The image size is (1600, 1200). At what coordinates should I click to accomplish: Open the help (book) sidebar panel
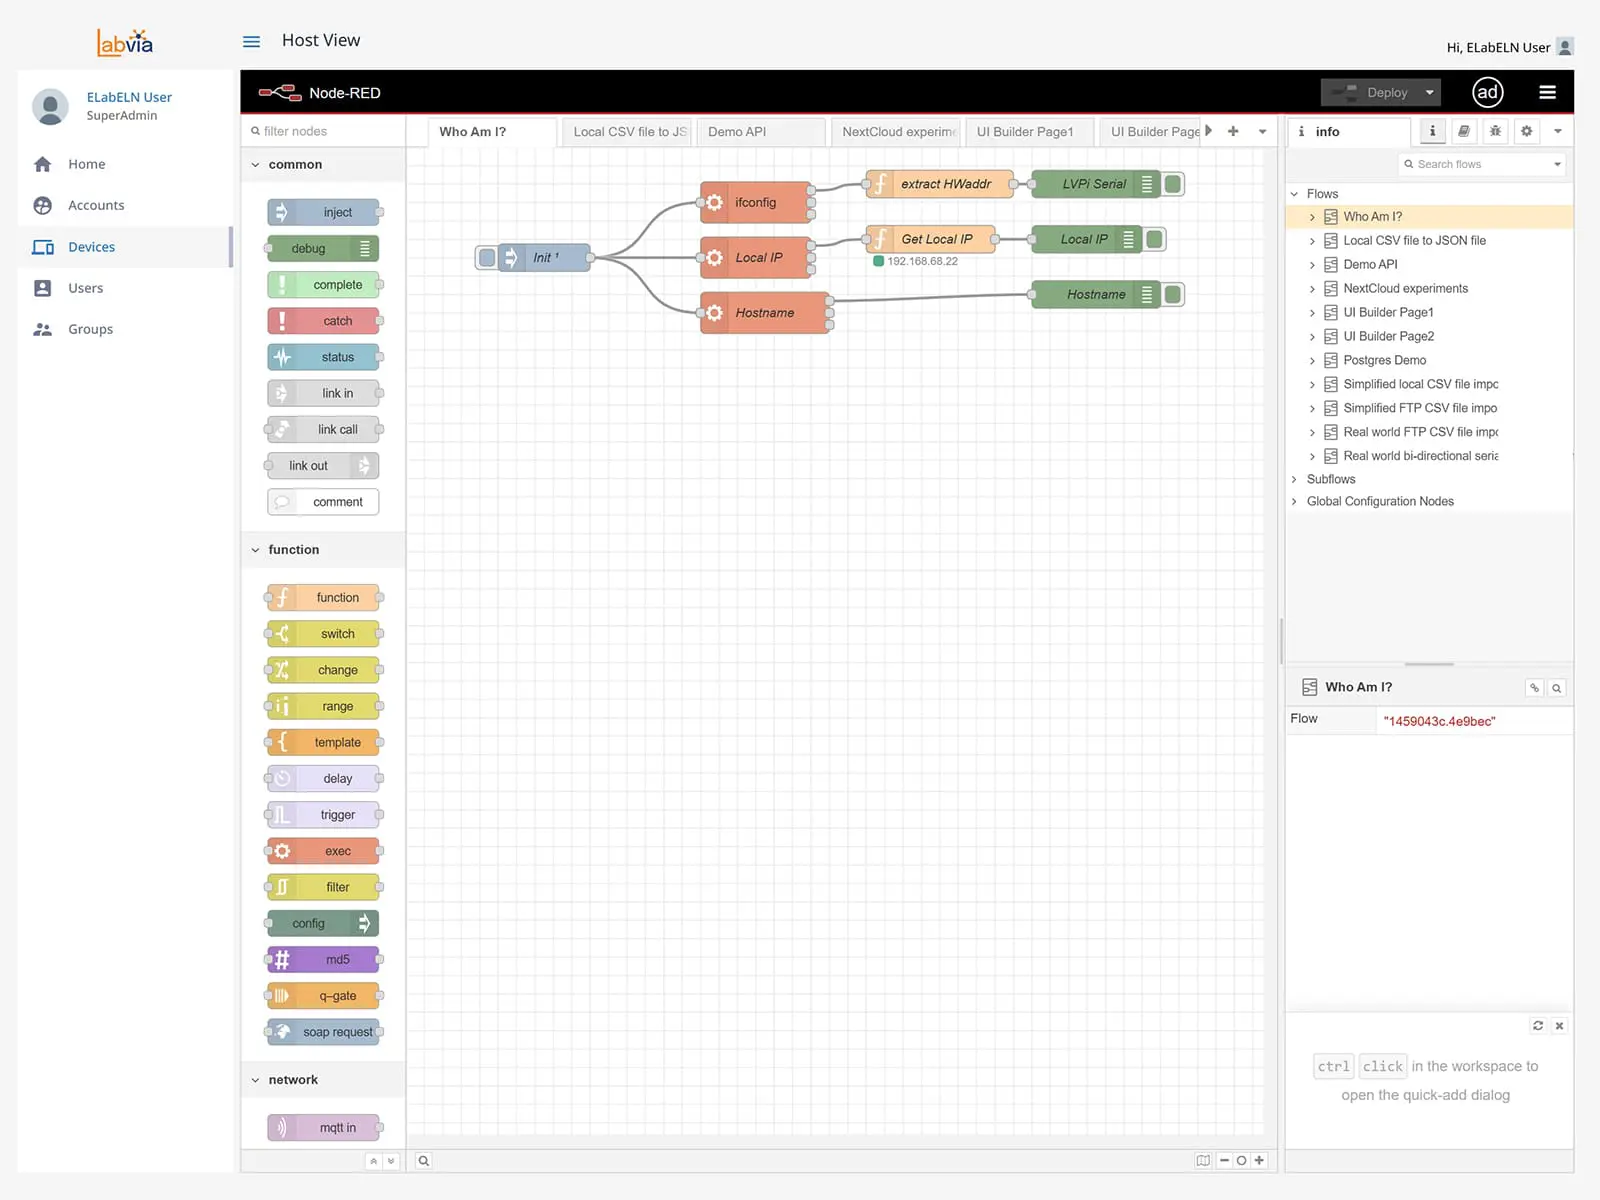pyautogui.click(x=1463, y=131)
